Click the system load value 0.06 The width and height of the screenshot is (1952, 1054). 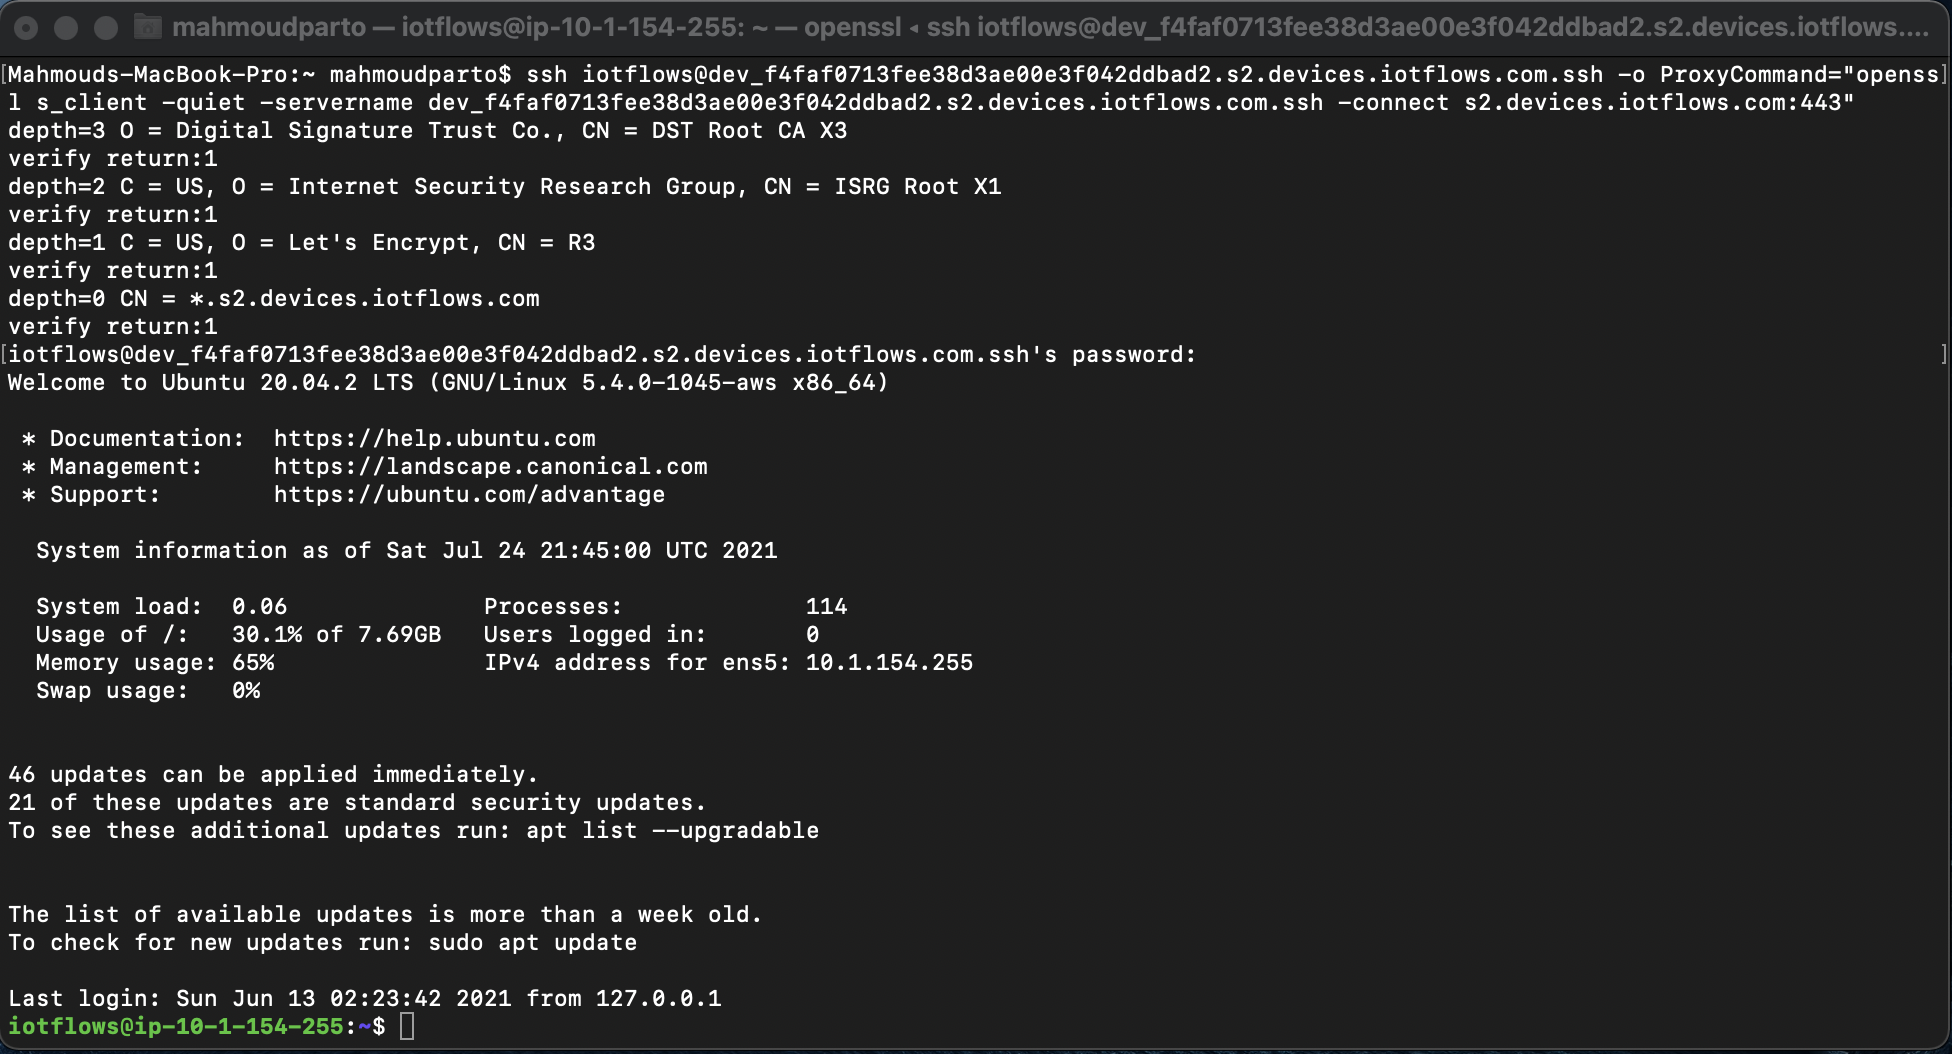[x=259, y=607]
